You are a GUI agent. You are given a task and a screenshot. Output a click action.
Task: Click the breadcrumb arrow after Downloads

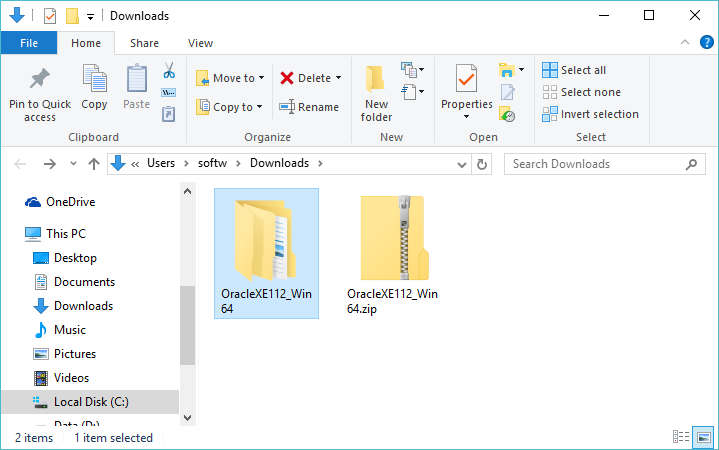pos(320,163)
